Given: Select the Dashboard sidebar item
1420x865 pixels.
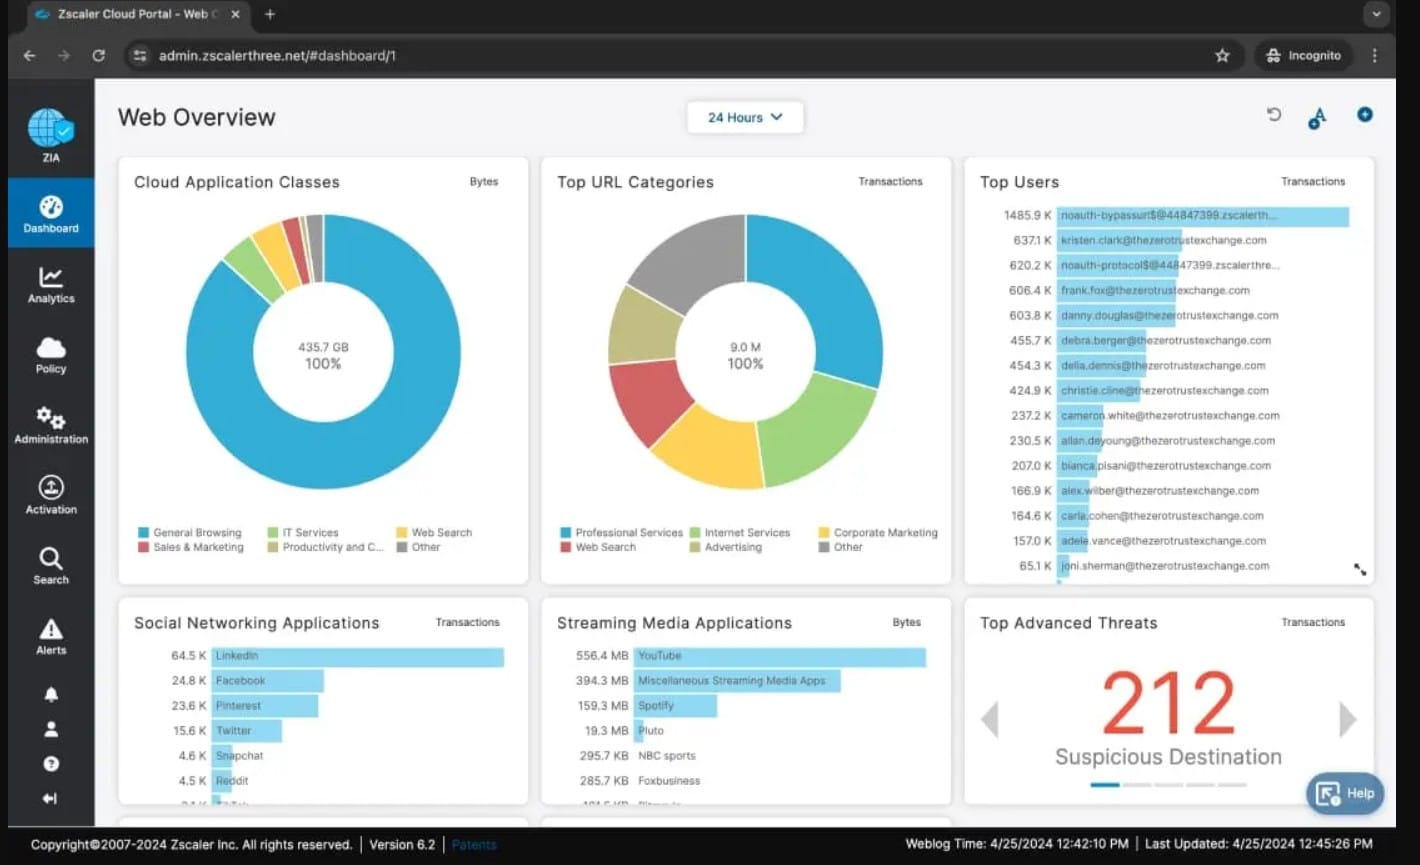Looking at the screenshot, I should [x=51, y=213].
